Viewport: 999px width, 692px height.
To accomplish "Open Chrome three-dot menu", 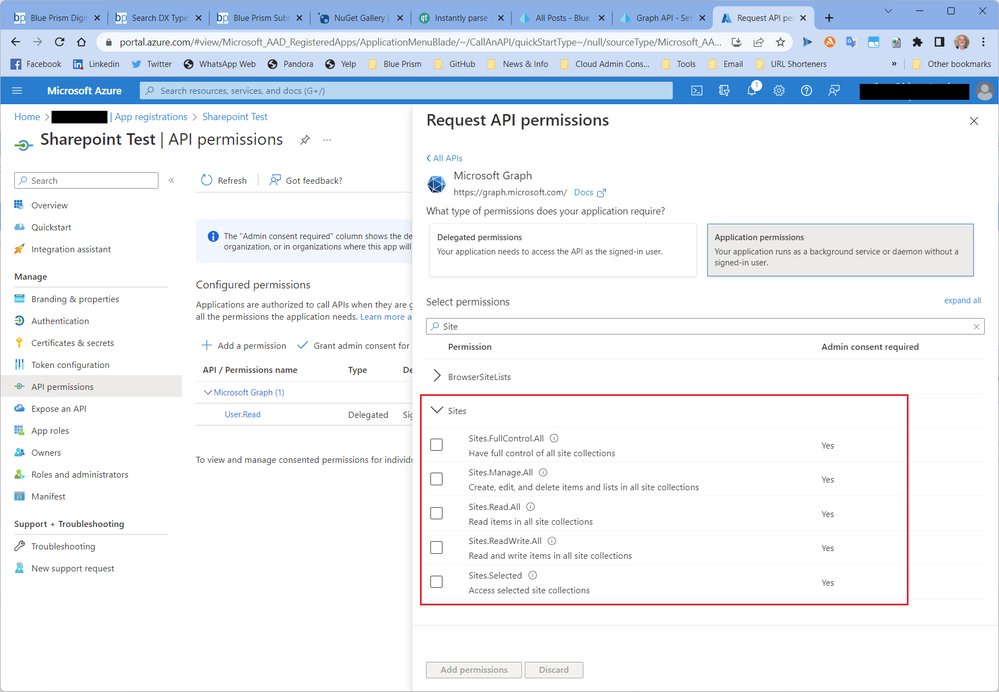I will click(983, 42).
